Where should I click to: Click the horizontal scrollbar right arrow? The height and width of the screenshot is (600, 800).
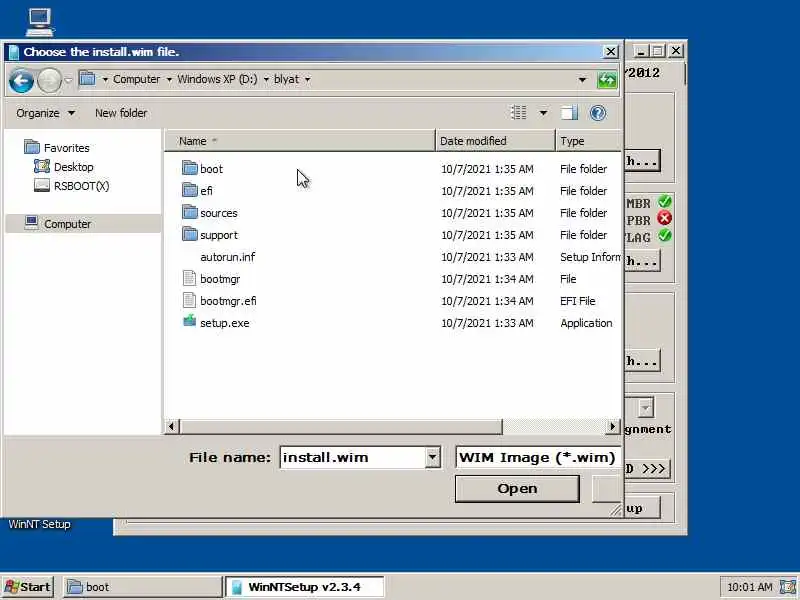tap(612, 426)
